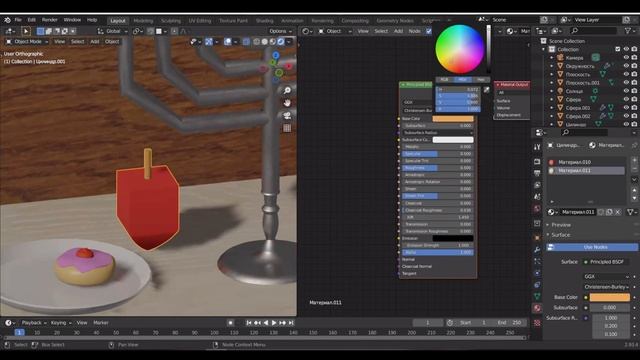Toggle the node editor Use Nodes checkbox
This screenshot has width=640, height=360.
pos(429,31)
